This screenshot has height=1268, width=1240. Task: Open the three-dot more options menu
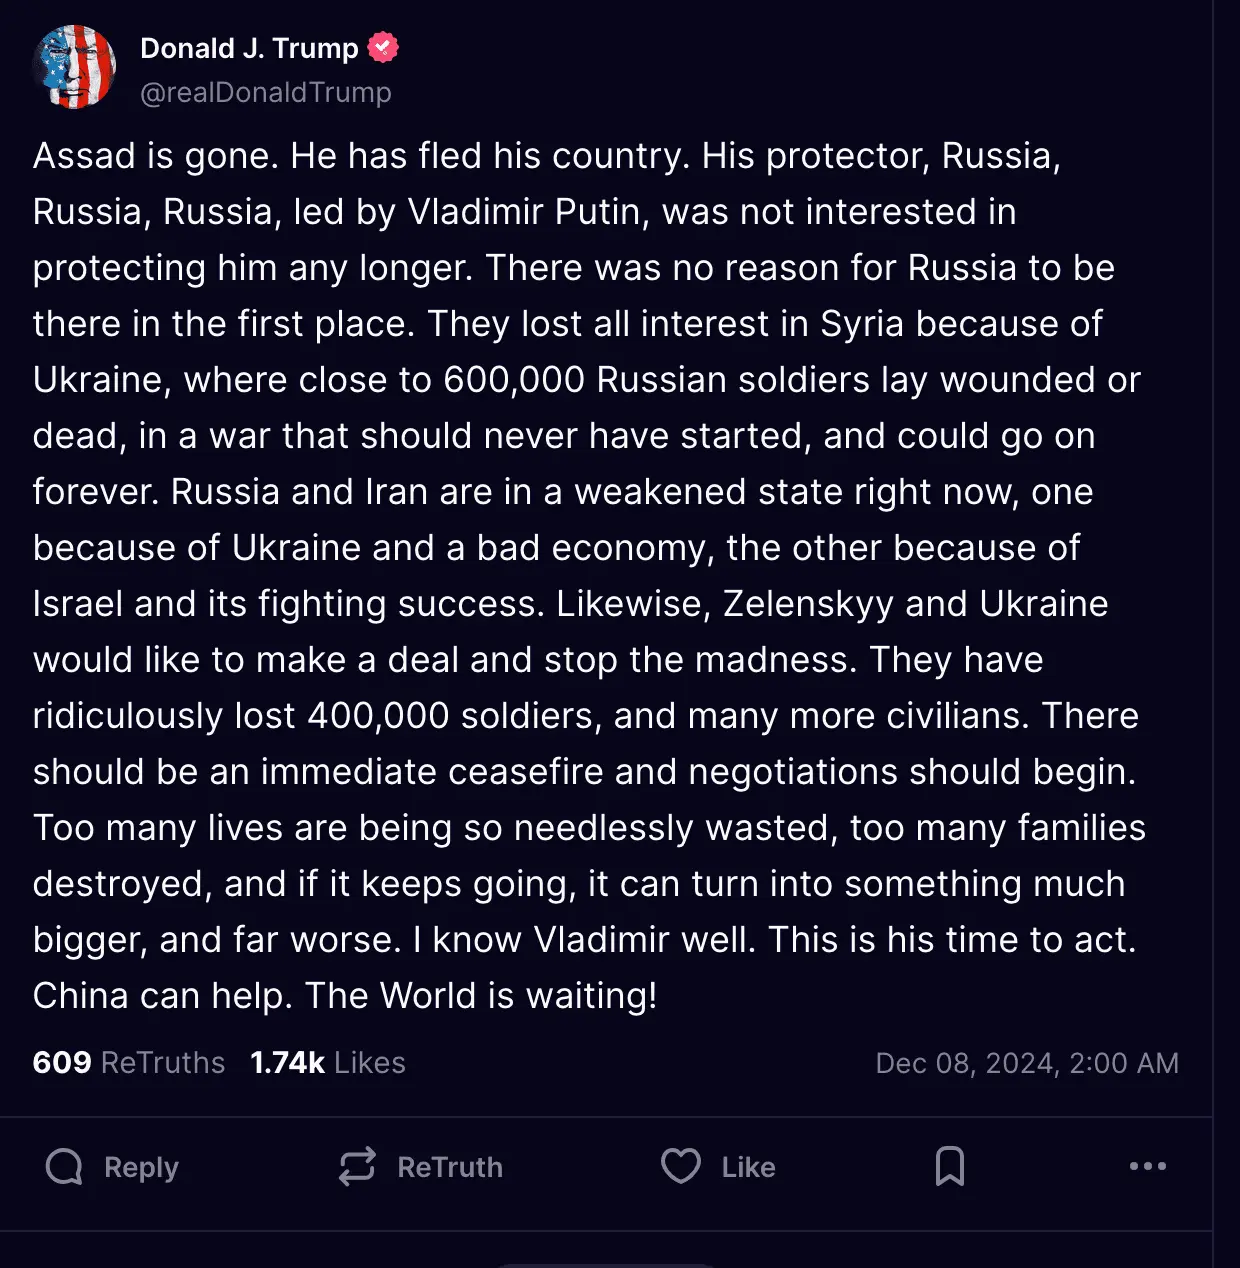(1147, 1166)
